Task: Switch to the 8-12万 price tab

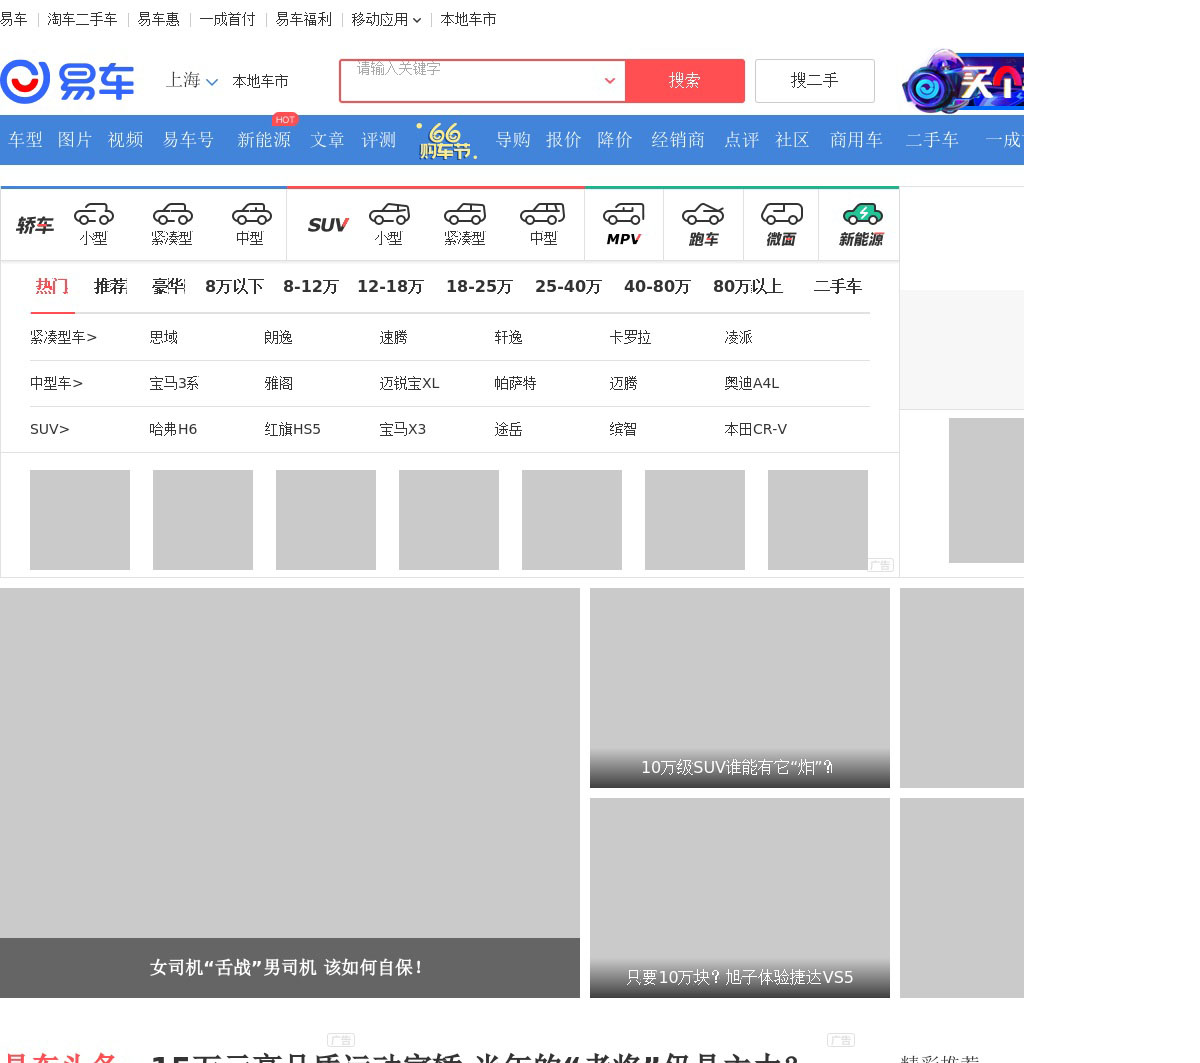Action: (x=310, y=287)
